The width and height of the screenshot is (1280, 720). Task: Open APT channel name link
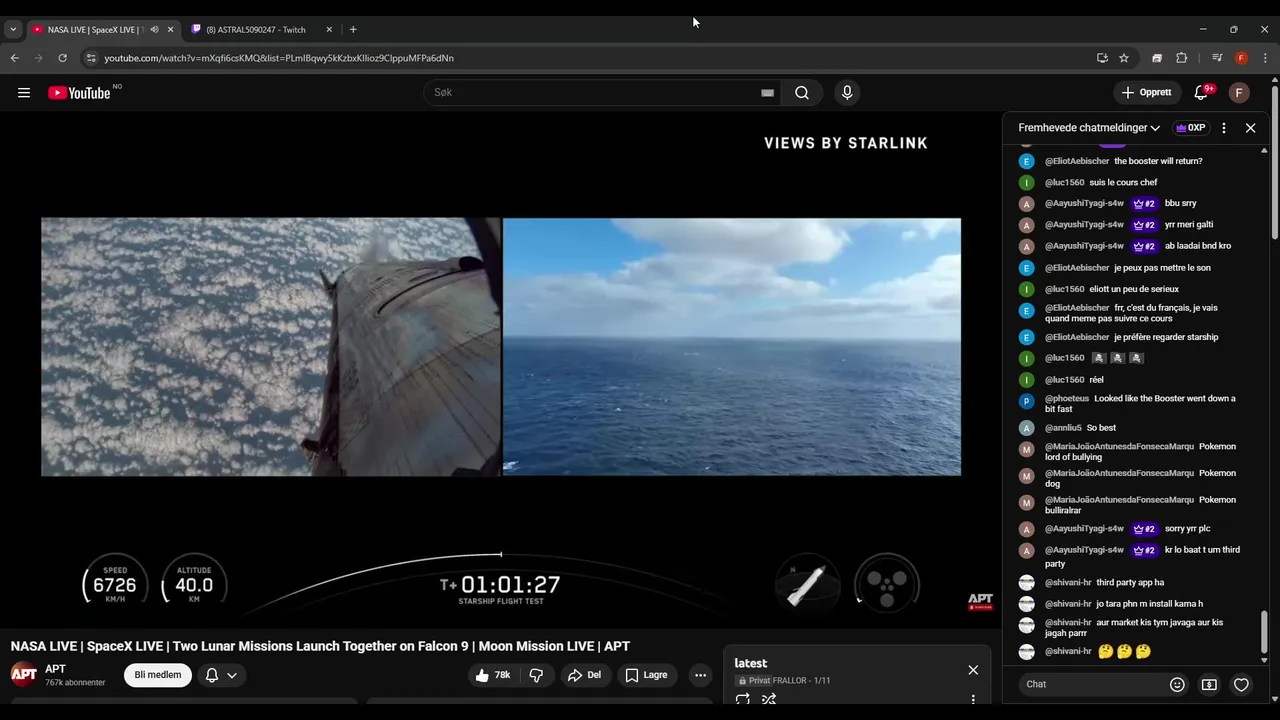point(55,669)
